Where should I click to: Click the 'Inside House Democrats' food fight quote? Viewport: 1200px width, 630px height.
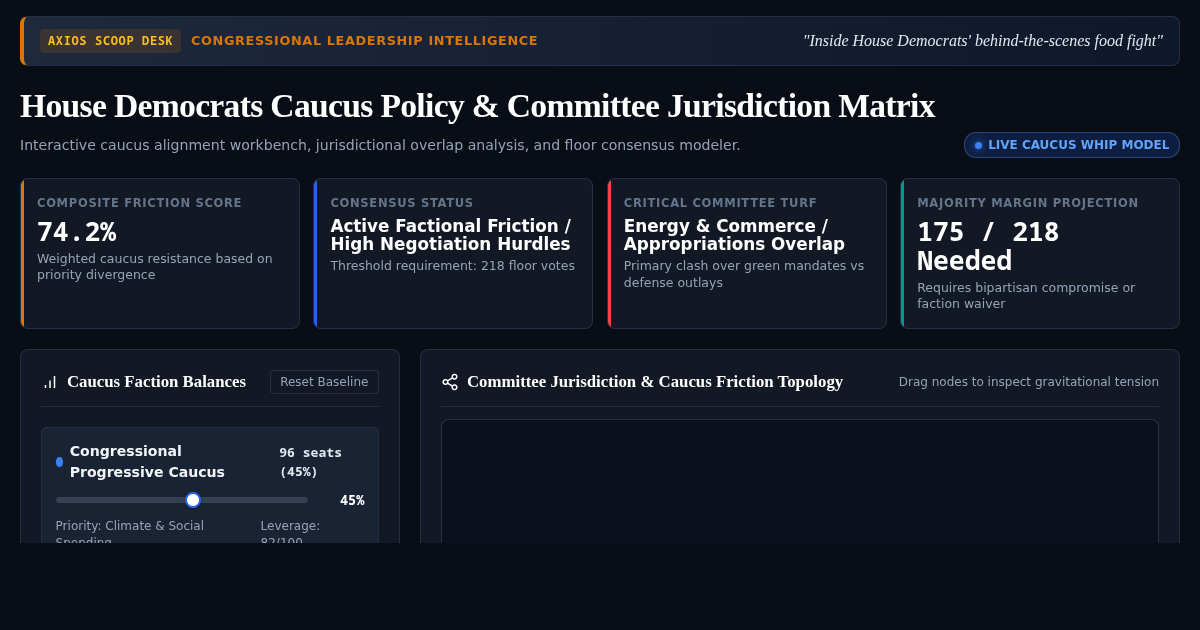(x=982, y=41)
